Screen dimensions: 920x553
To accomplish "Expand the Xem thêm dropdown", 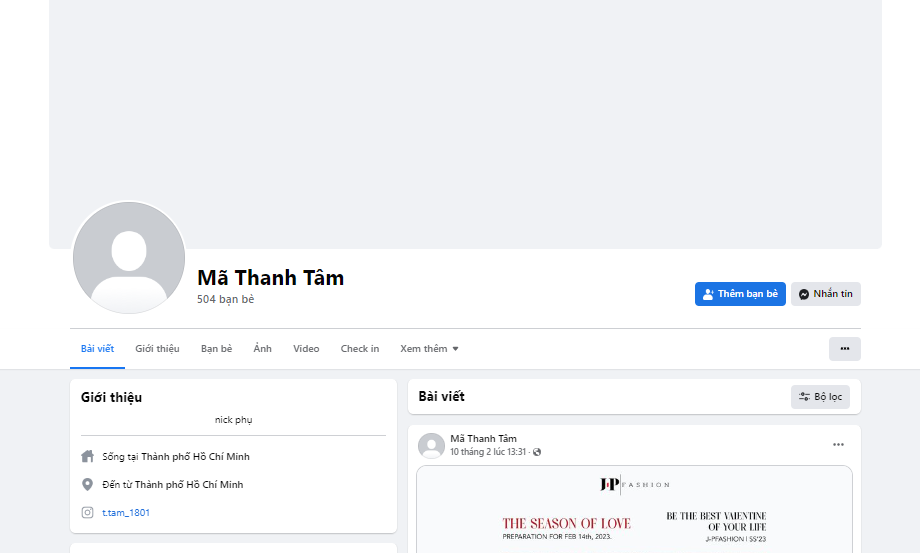I will [x=429, y=349].
